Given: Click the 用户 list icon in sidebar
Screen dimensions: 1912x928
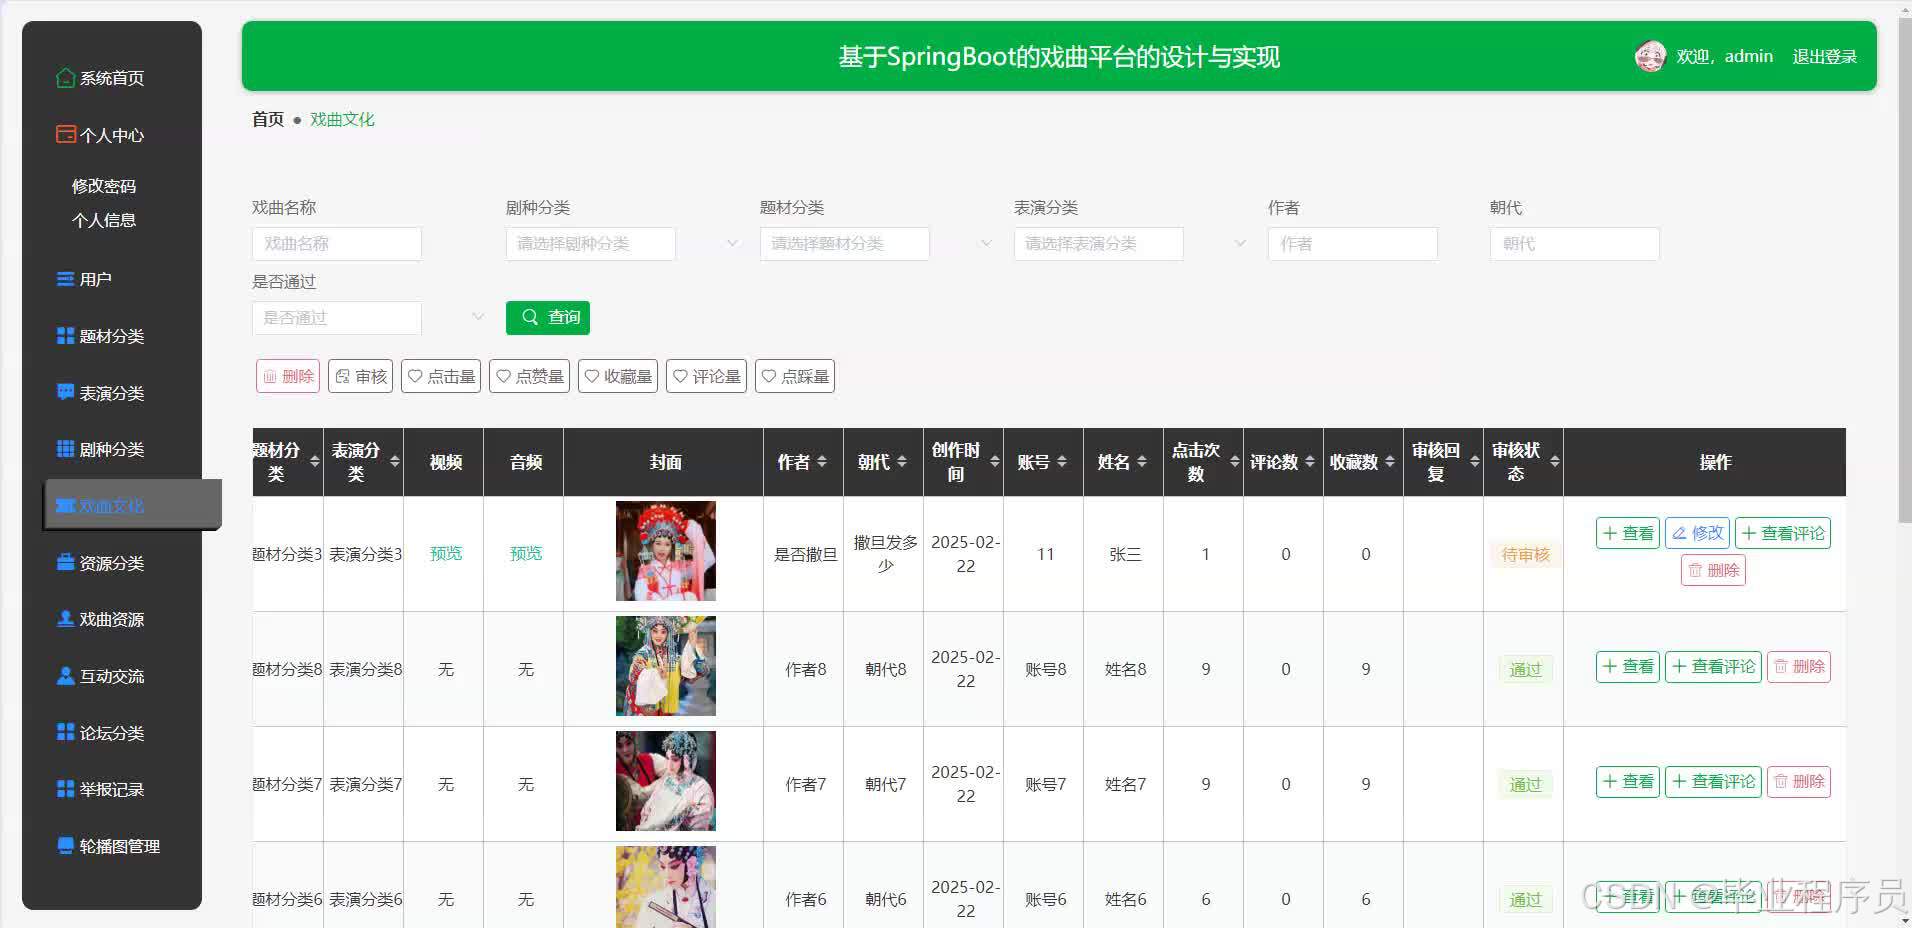Looking at the screenshot, I should pos(65,279).
